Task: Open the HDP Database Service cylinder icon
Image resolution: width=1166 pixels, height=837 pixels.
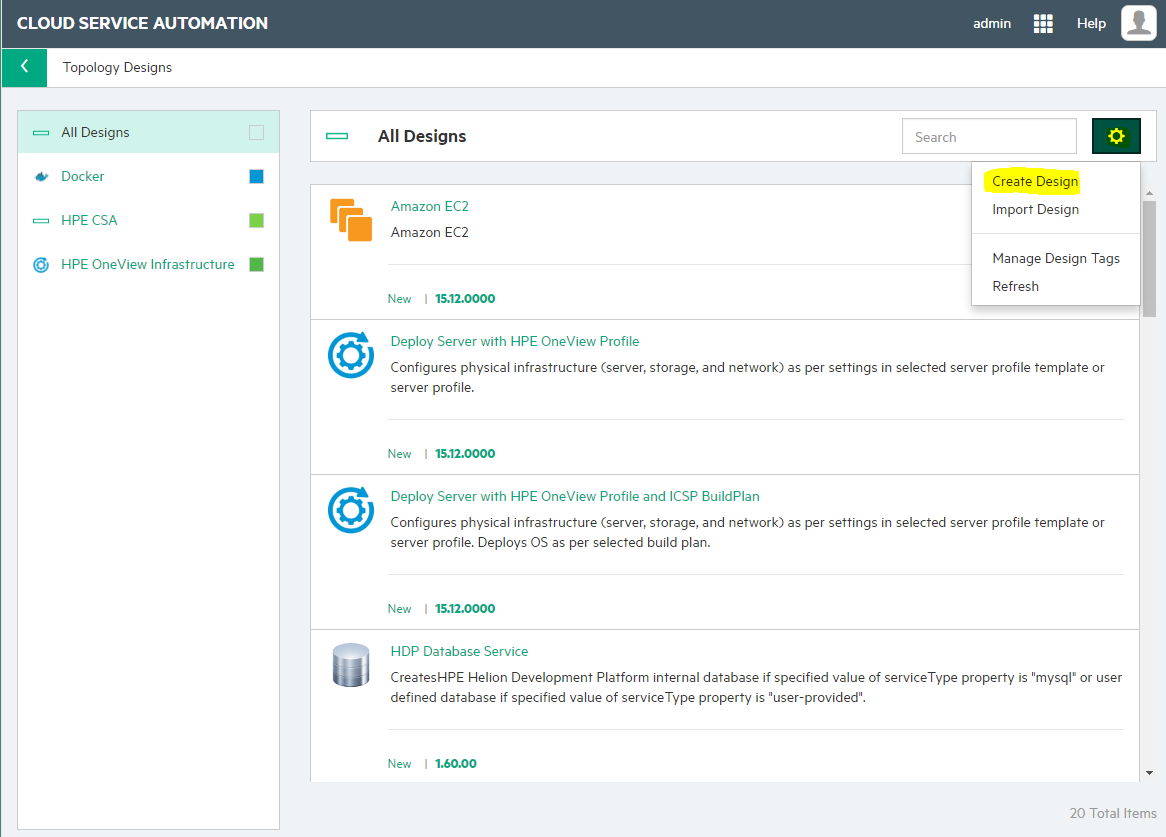Action: [351, 665]
